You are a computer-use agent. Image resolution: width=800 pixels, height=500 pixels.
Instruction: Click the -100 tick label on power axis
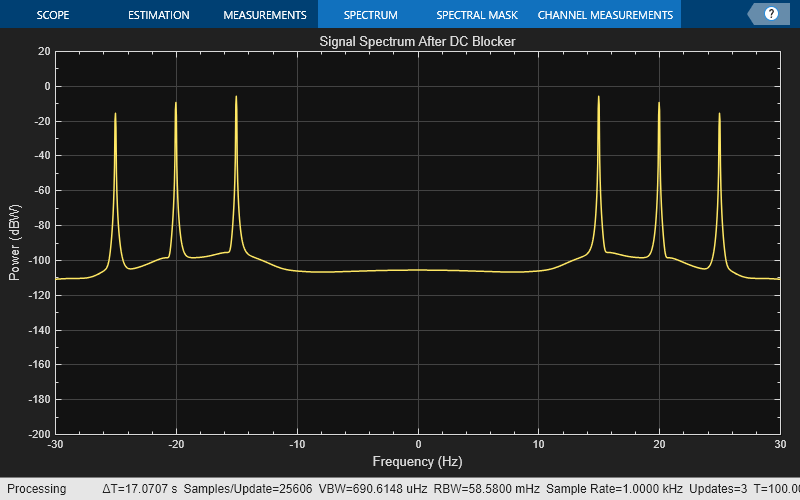click(x=39, y=260)
